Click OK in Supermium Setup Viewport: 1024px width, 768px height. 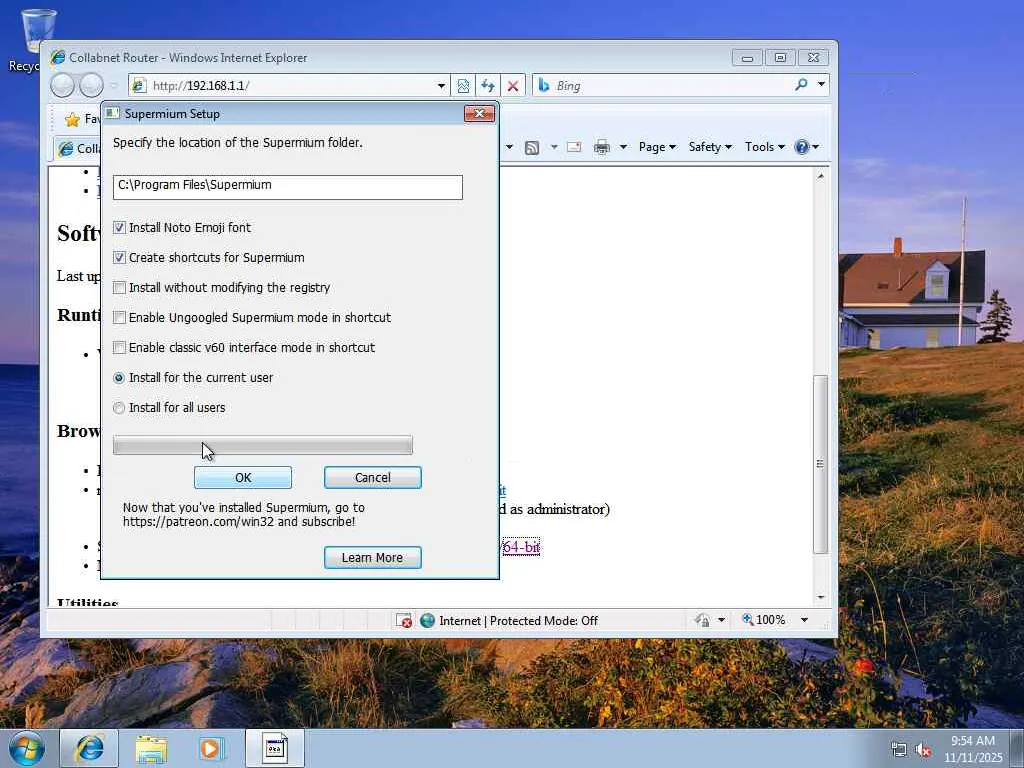click(243, 477)
